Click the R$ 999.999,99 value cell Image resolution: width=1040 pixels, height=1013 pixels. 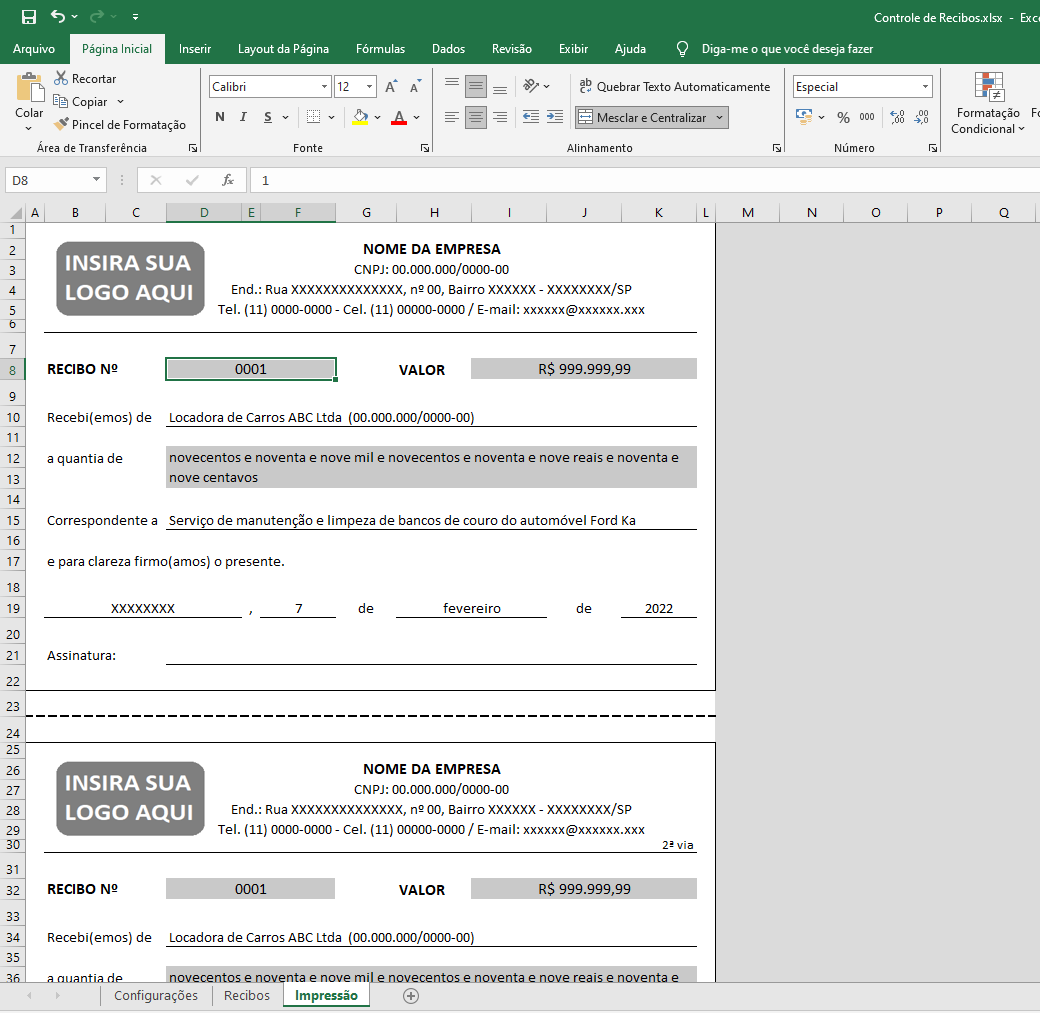point(584,369)
